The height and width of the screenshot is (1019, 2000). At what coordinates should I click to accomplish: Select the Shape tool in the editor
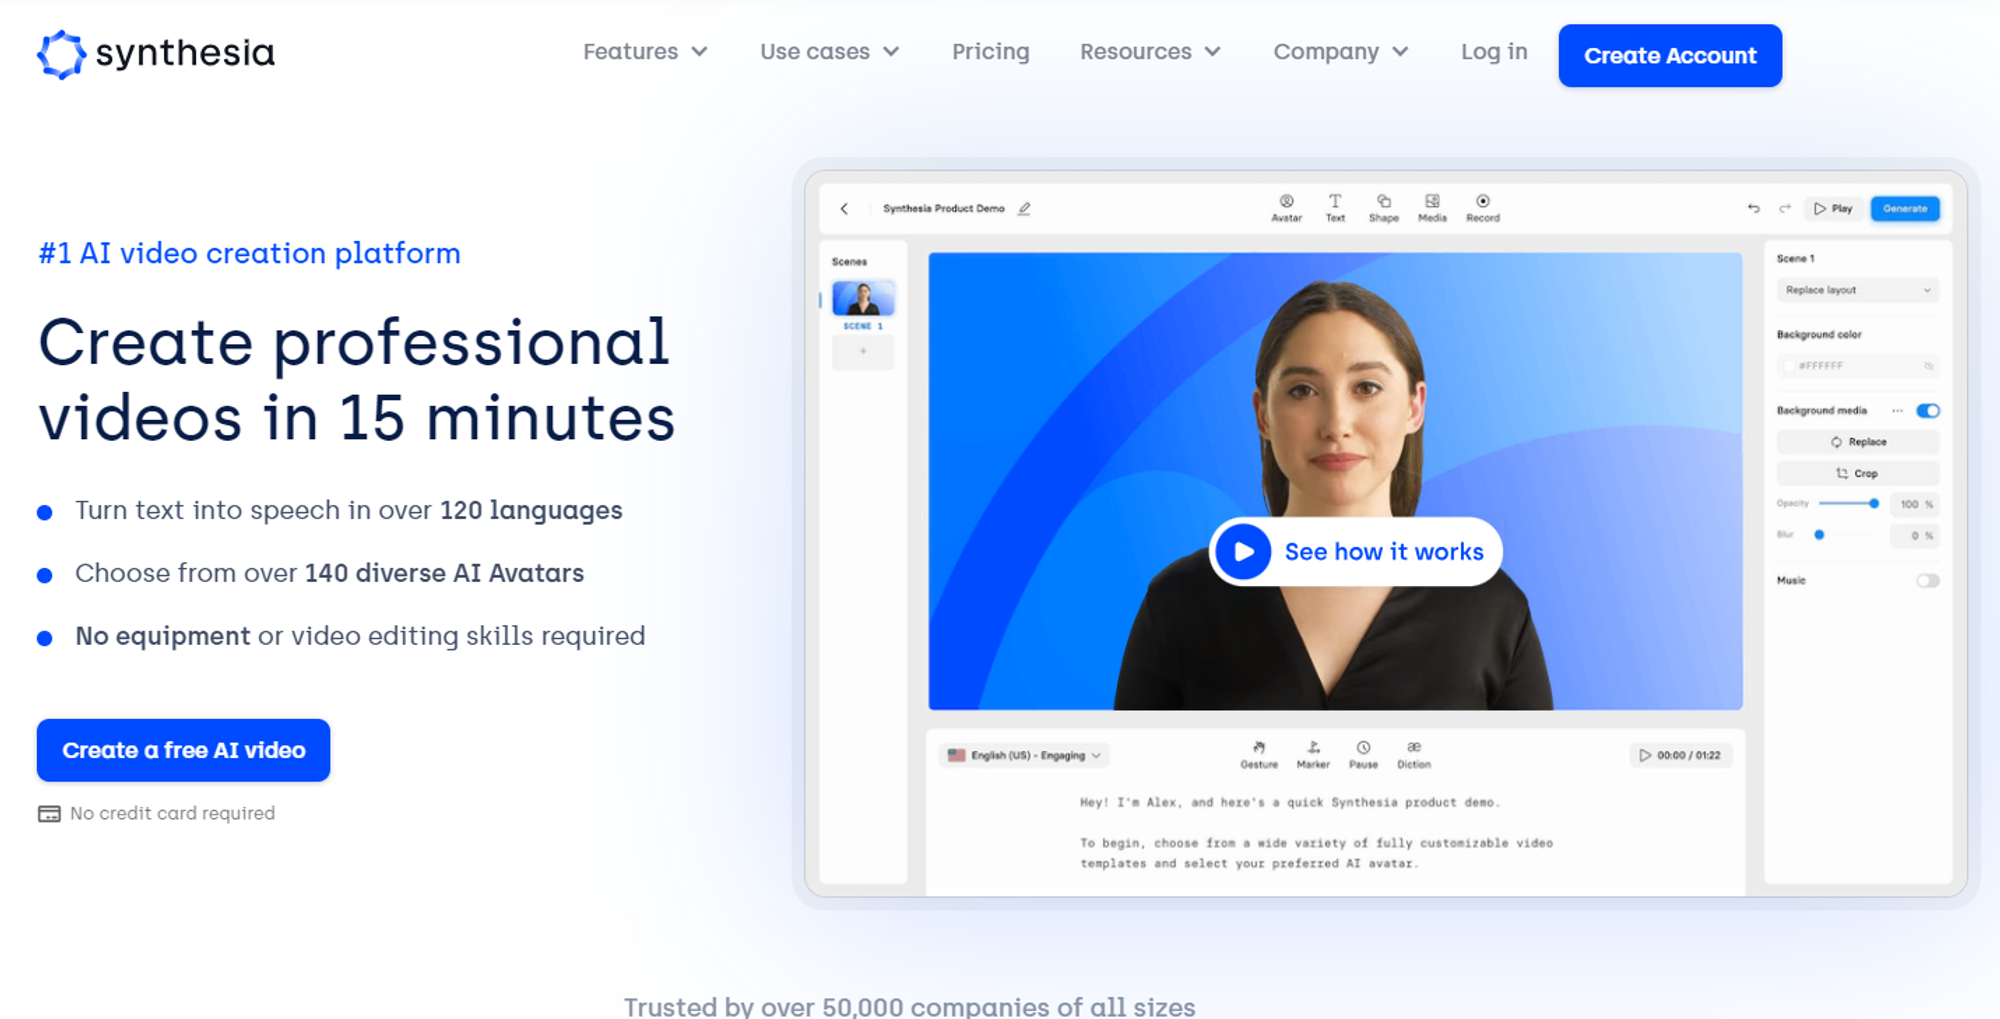[1384, 208]
